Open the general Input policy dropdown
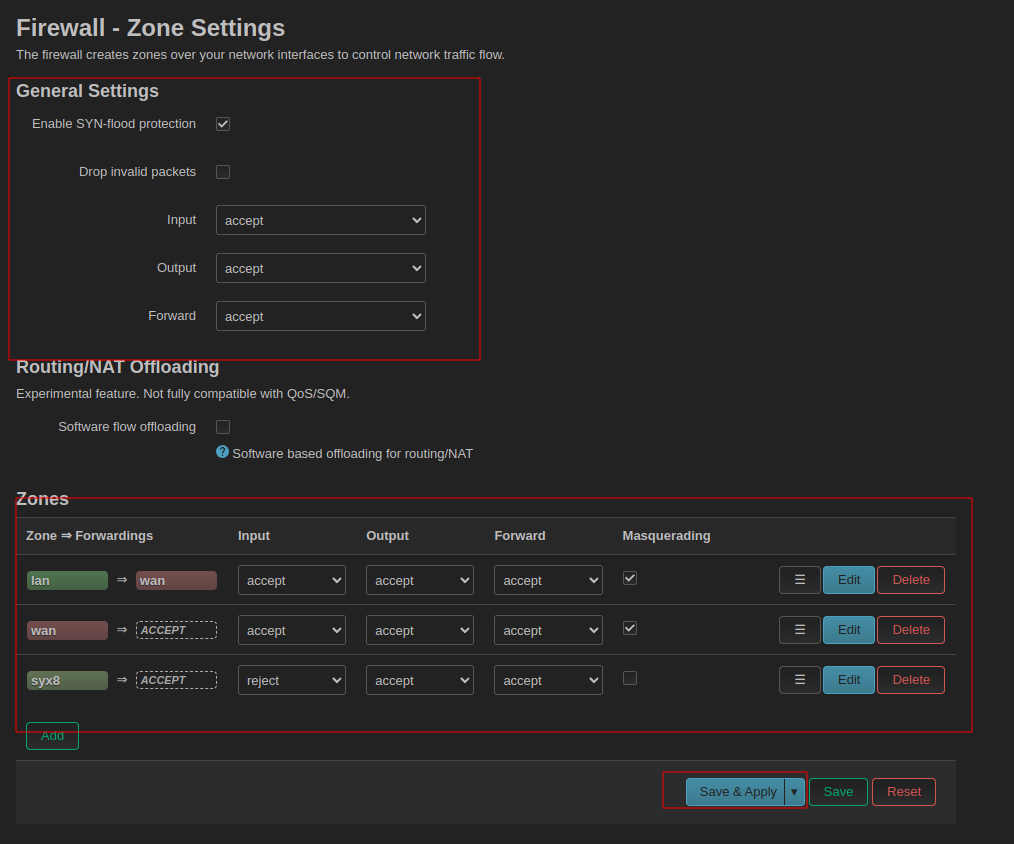 coord(321,220)
